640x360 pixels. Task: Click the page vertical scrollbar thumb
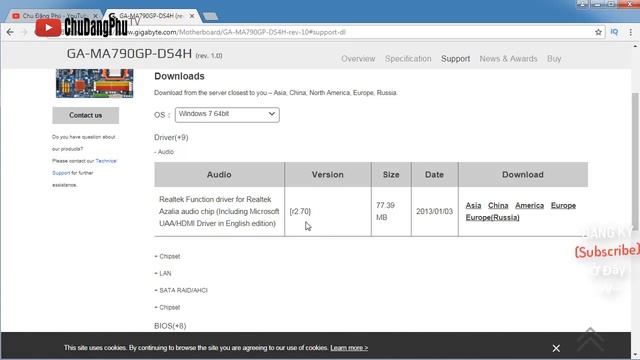[x=635, y=161]
